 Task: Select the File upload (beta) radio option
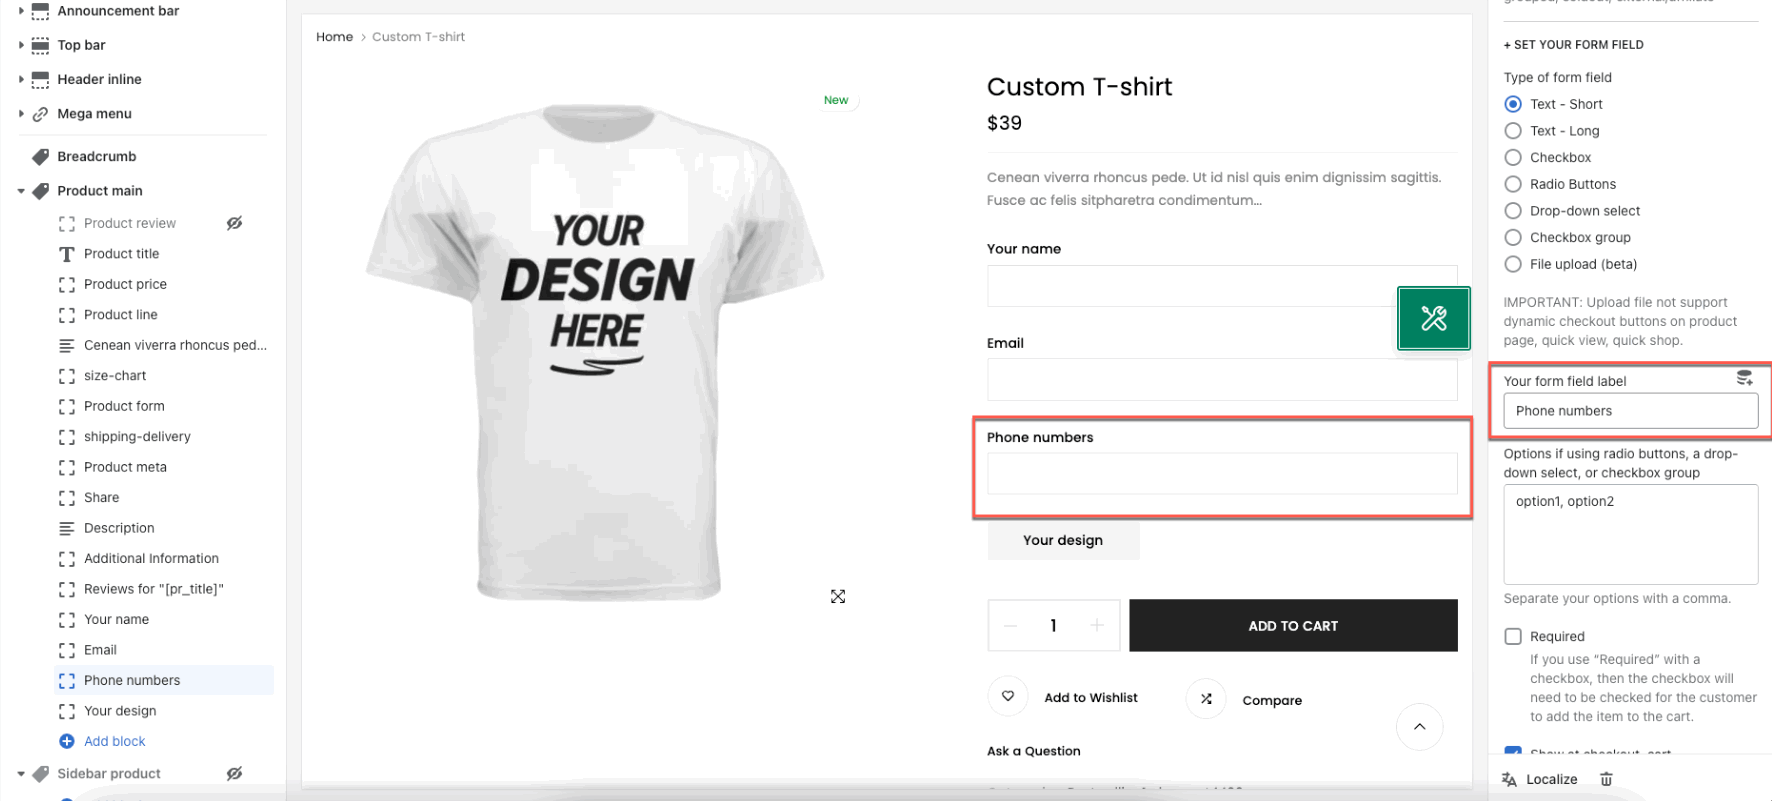tap(1513, 264)
